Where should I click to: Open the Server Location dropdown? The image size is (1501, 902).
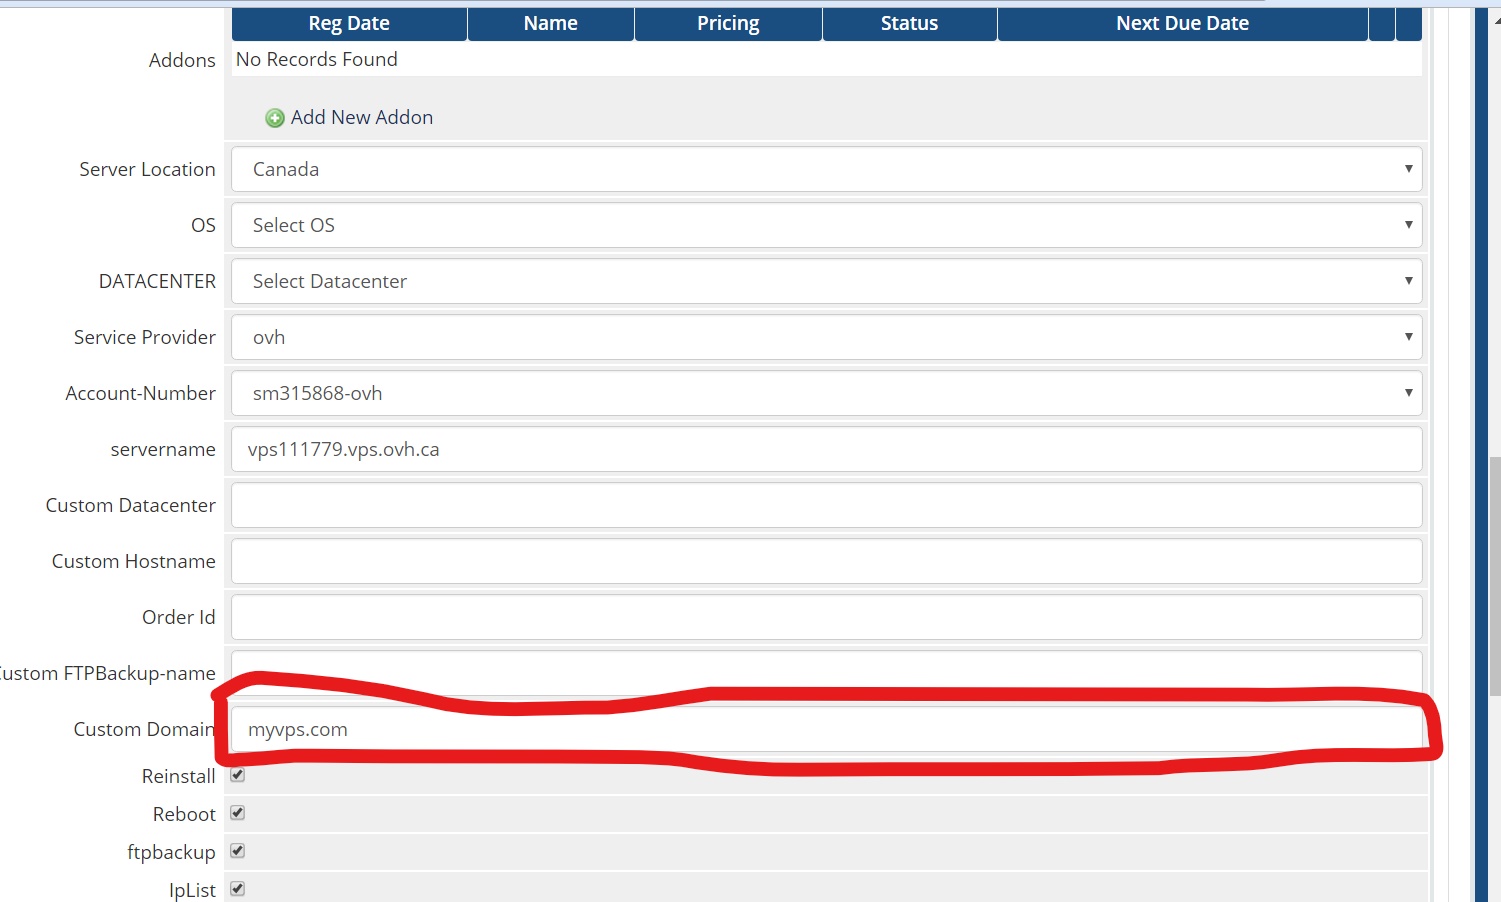826,169
